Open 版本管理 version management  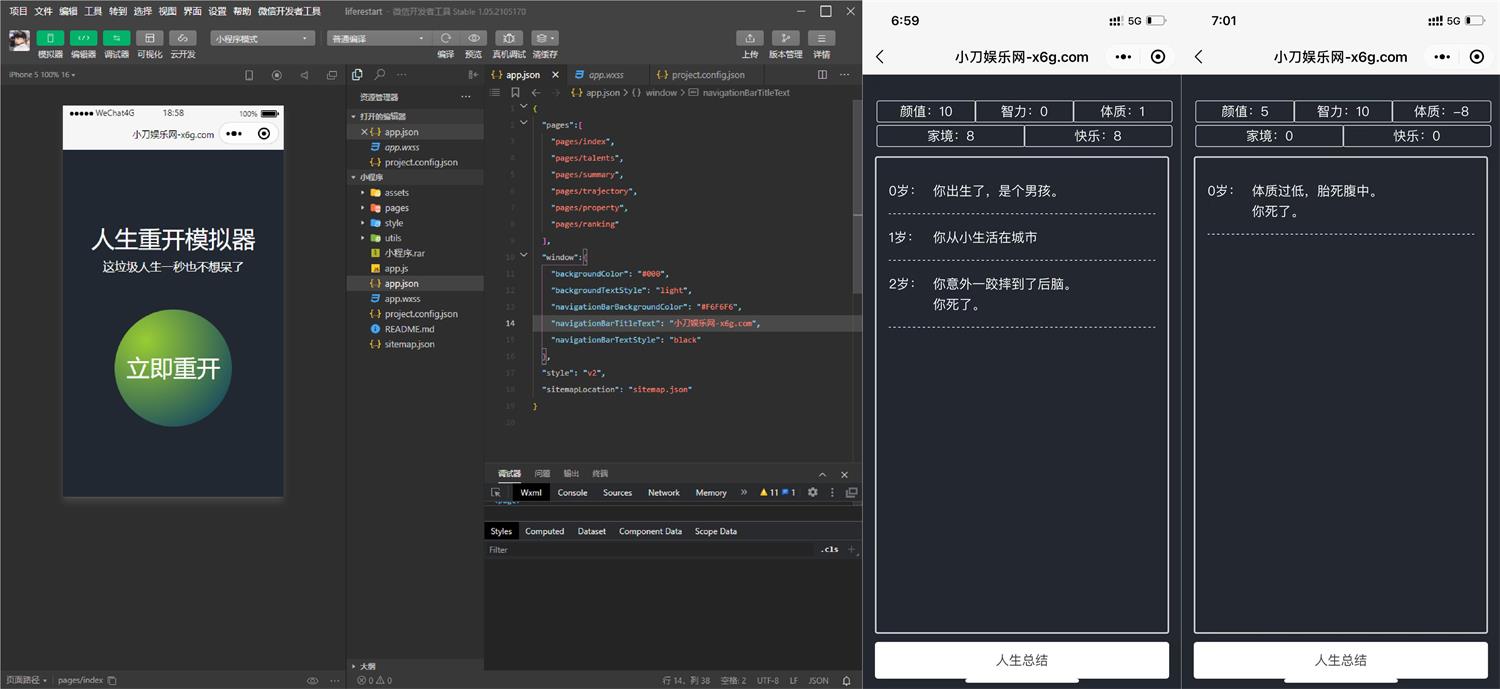point(788,37)
